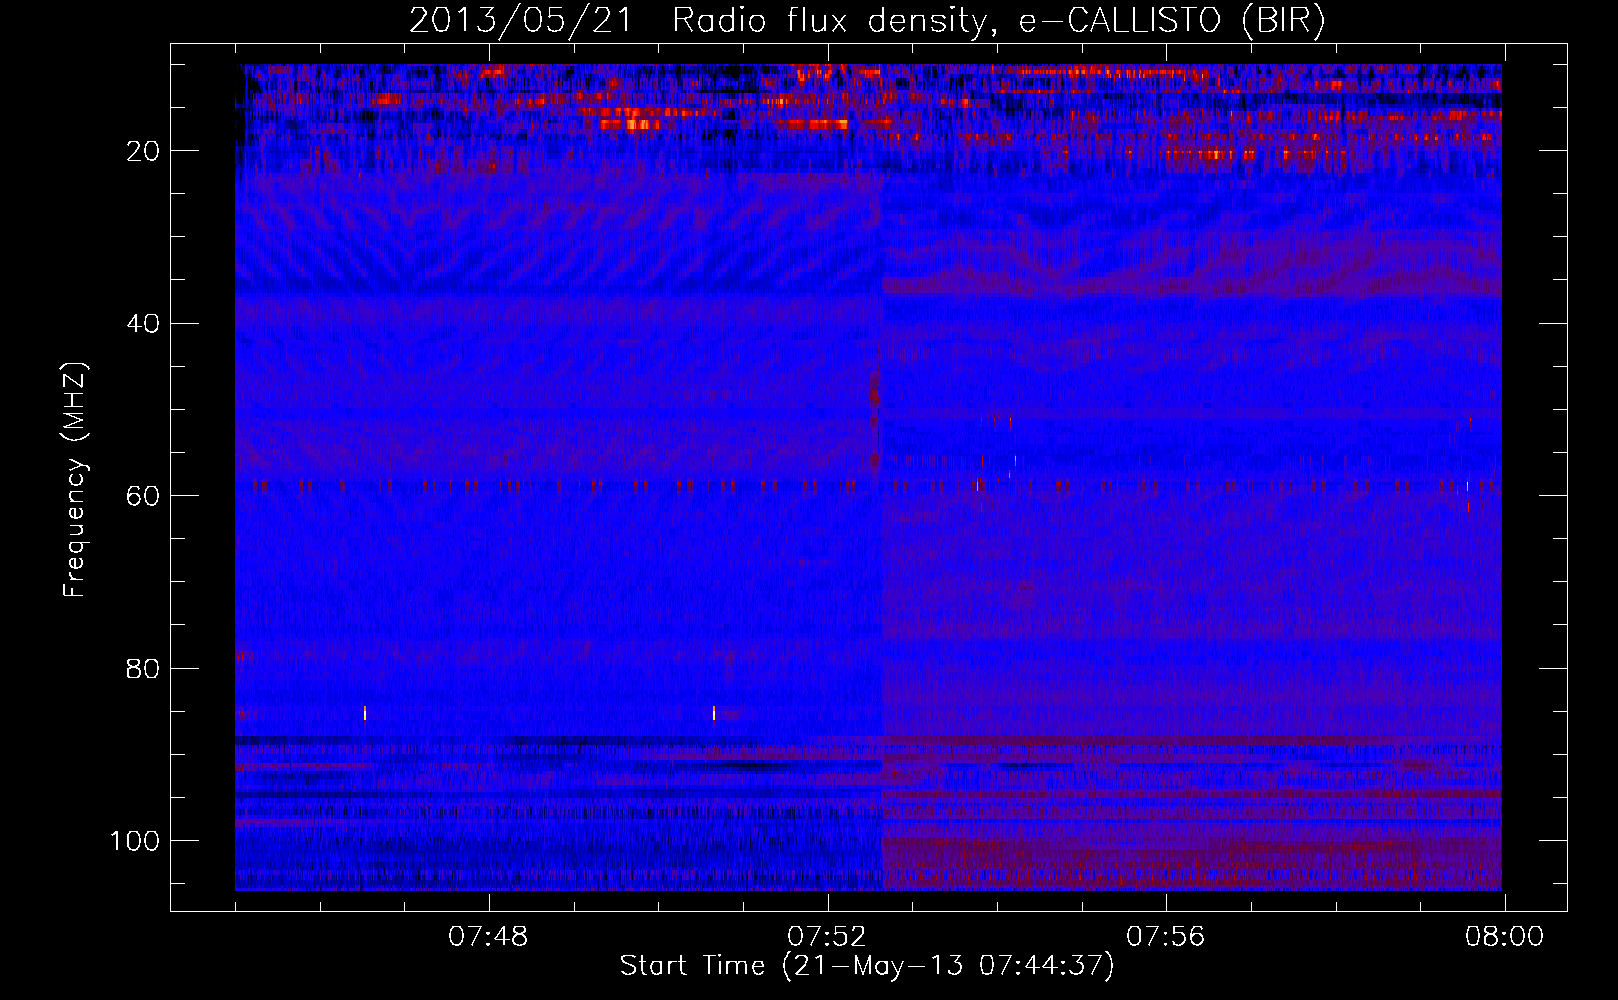
Task: Click the 08:00 time tick label
Action: [1505, 937]
